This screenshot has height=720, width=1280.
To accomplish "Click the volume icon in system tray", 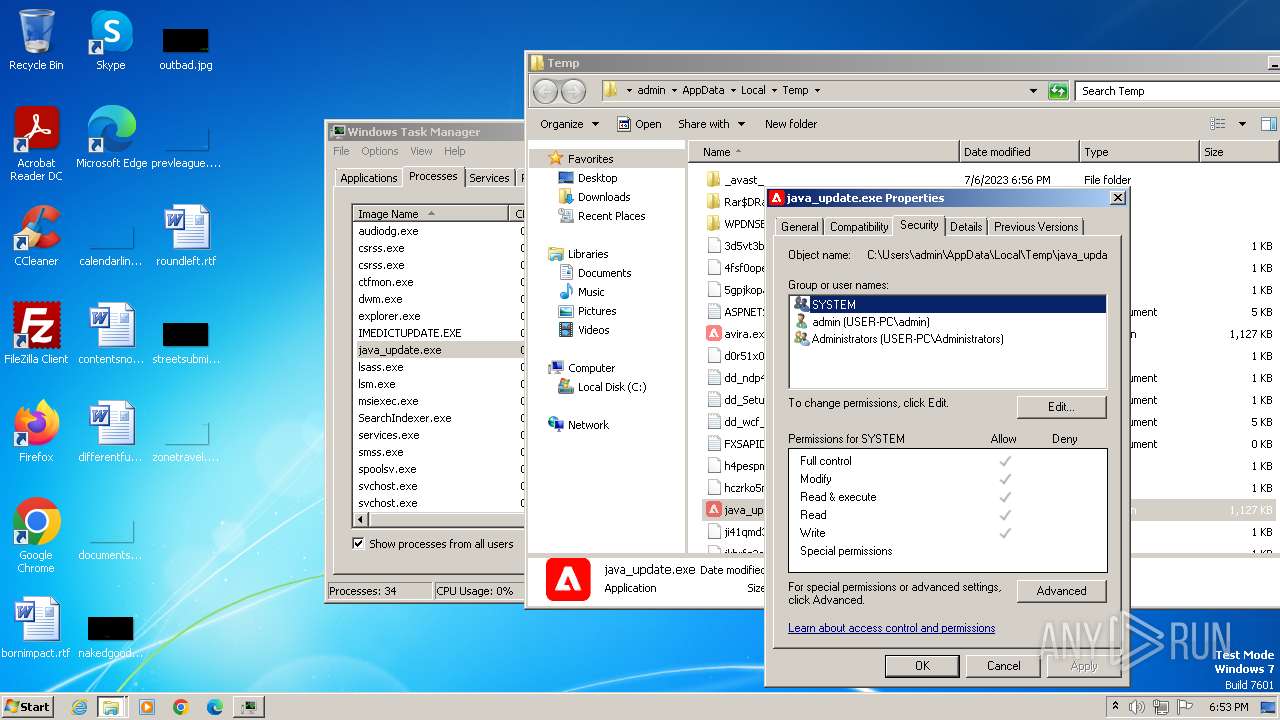I will 1136,707.
